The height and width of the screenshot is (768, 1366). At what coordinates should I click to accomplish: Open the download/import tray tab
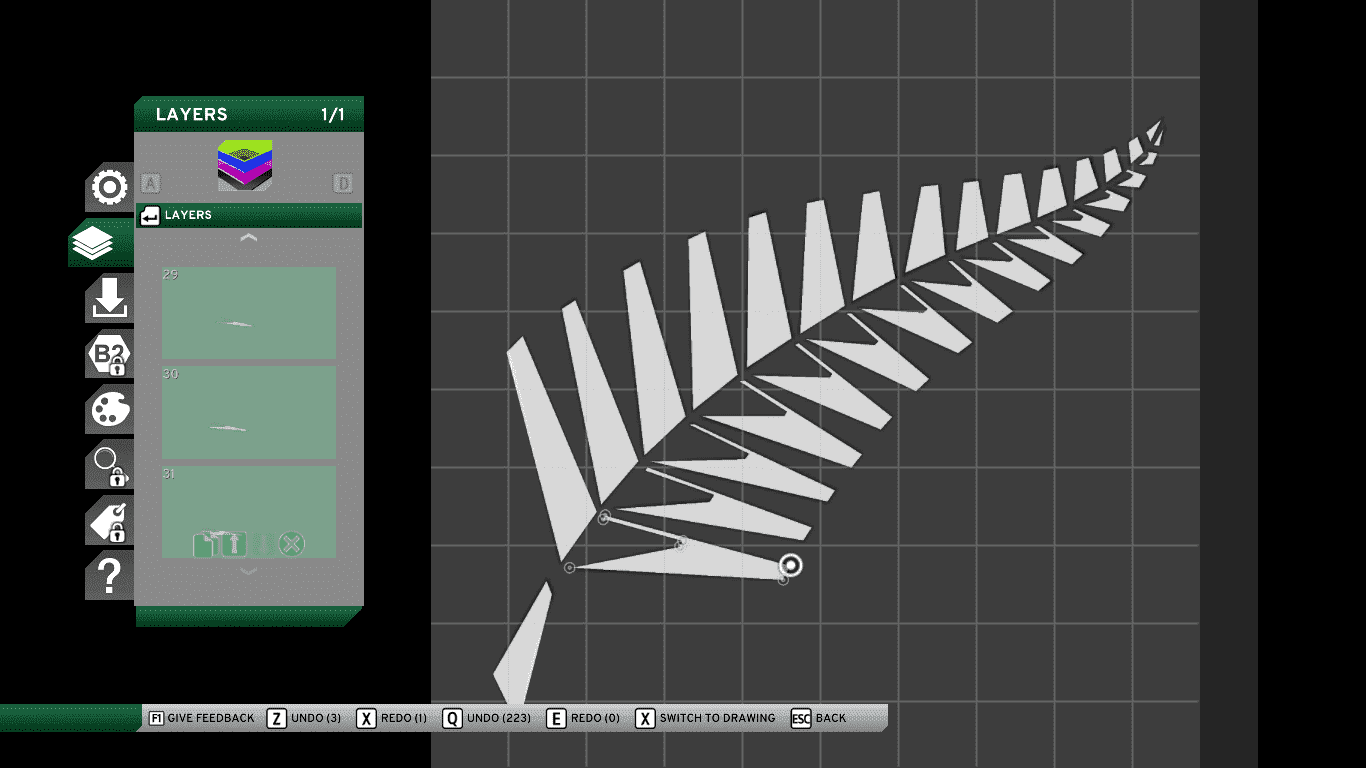(x=108, y=299)
